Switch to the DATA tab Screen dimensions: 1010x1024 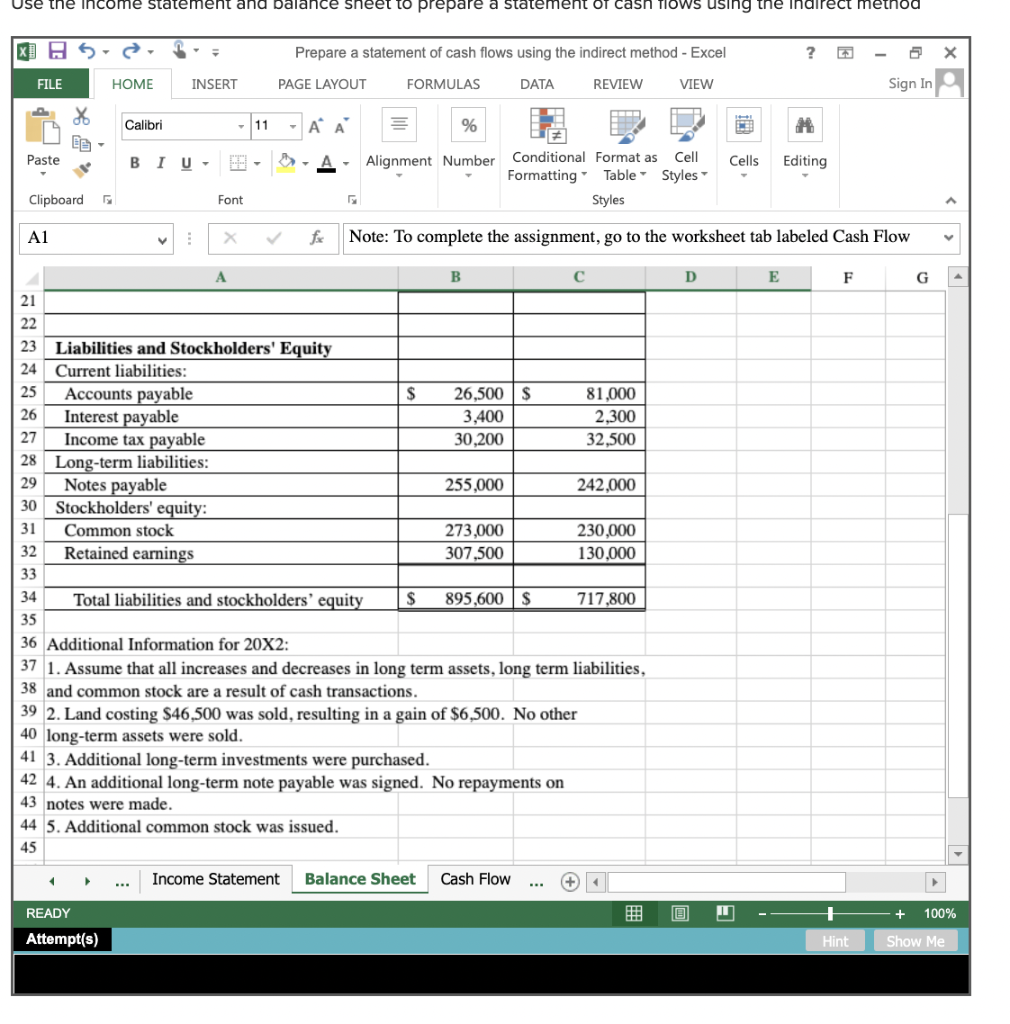coord(537,84)
